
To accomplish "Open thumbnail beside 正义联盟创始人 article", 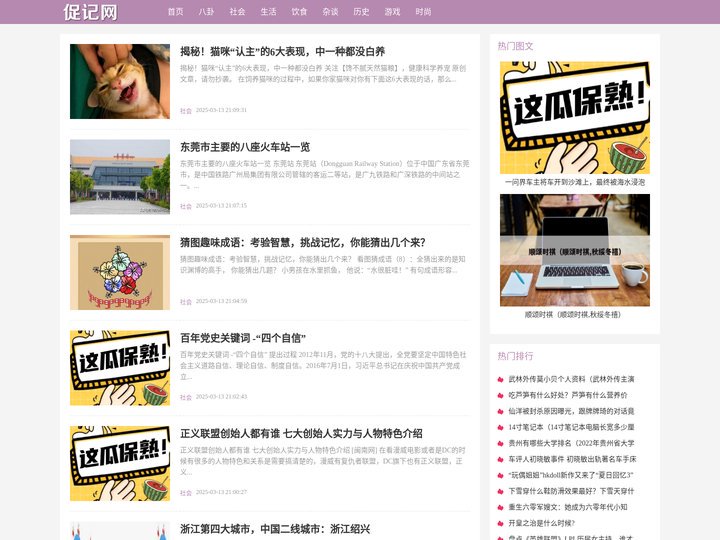I will click(120, 463).
